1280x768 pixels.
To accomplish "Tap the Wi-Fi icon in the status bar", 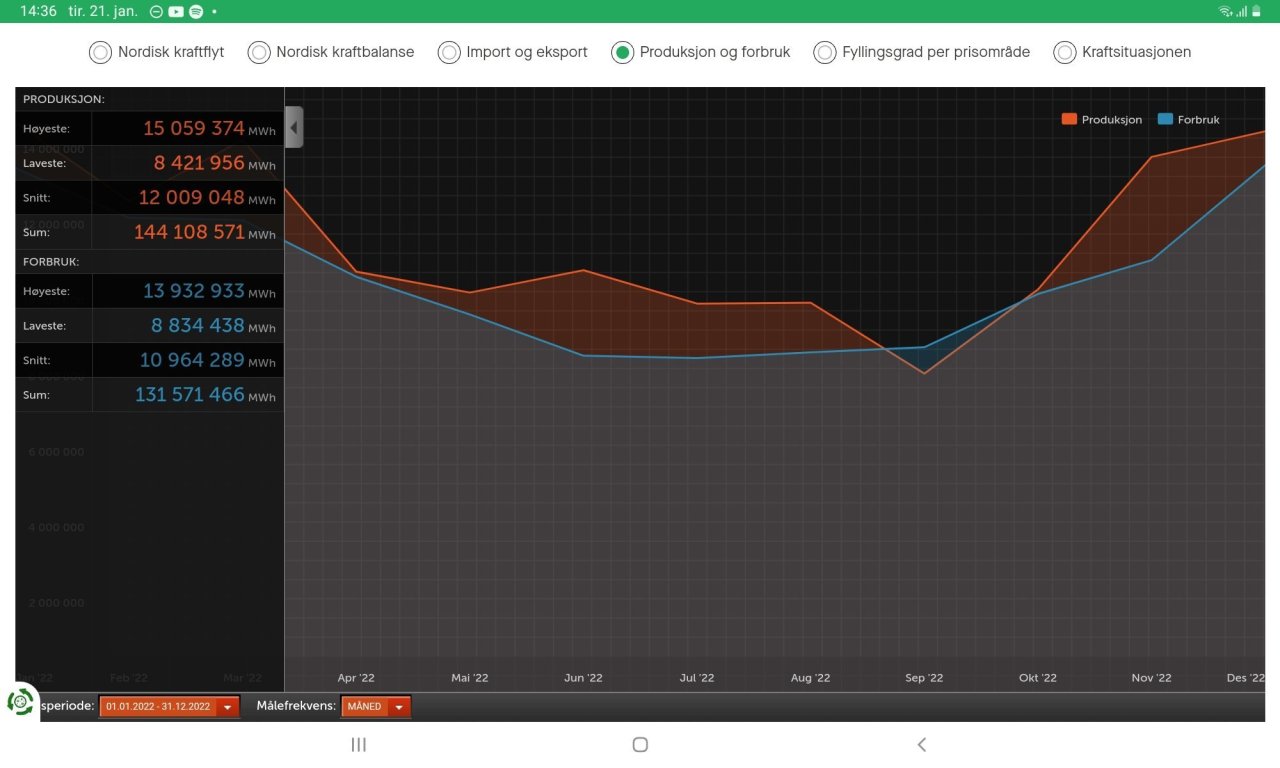I will [1225, 11].
